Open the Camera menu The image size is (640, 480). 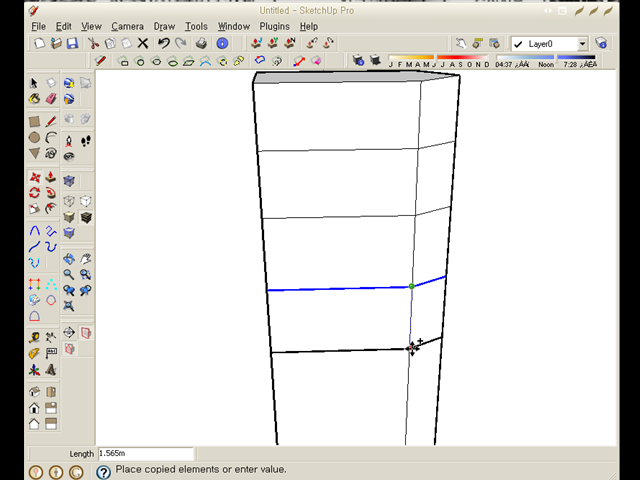click(x=127, y=27)
